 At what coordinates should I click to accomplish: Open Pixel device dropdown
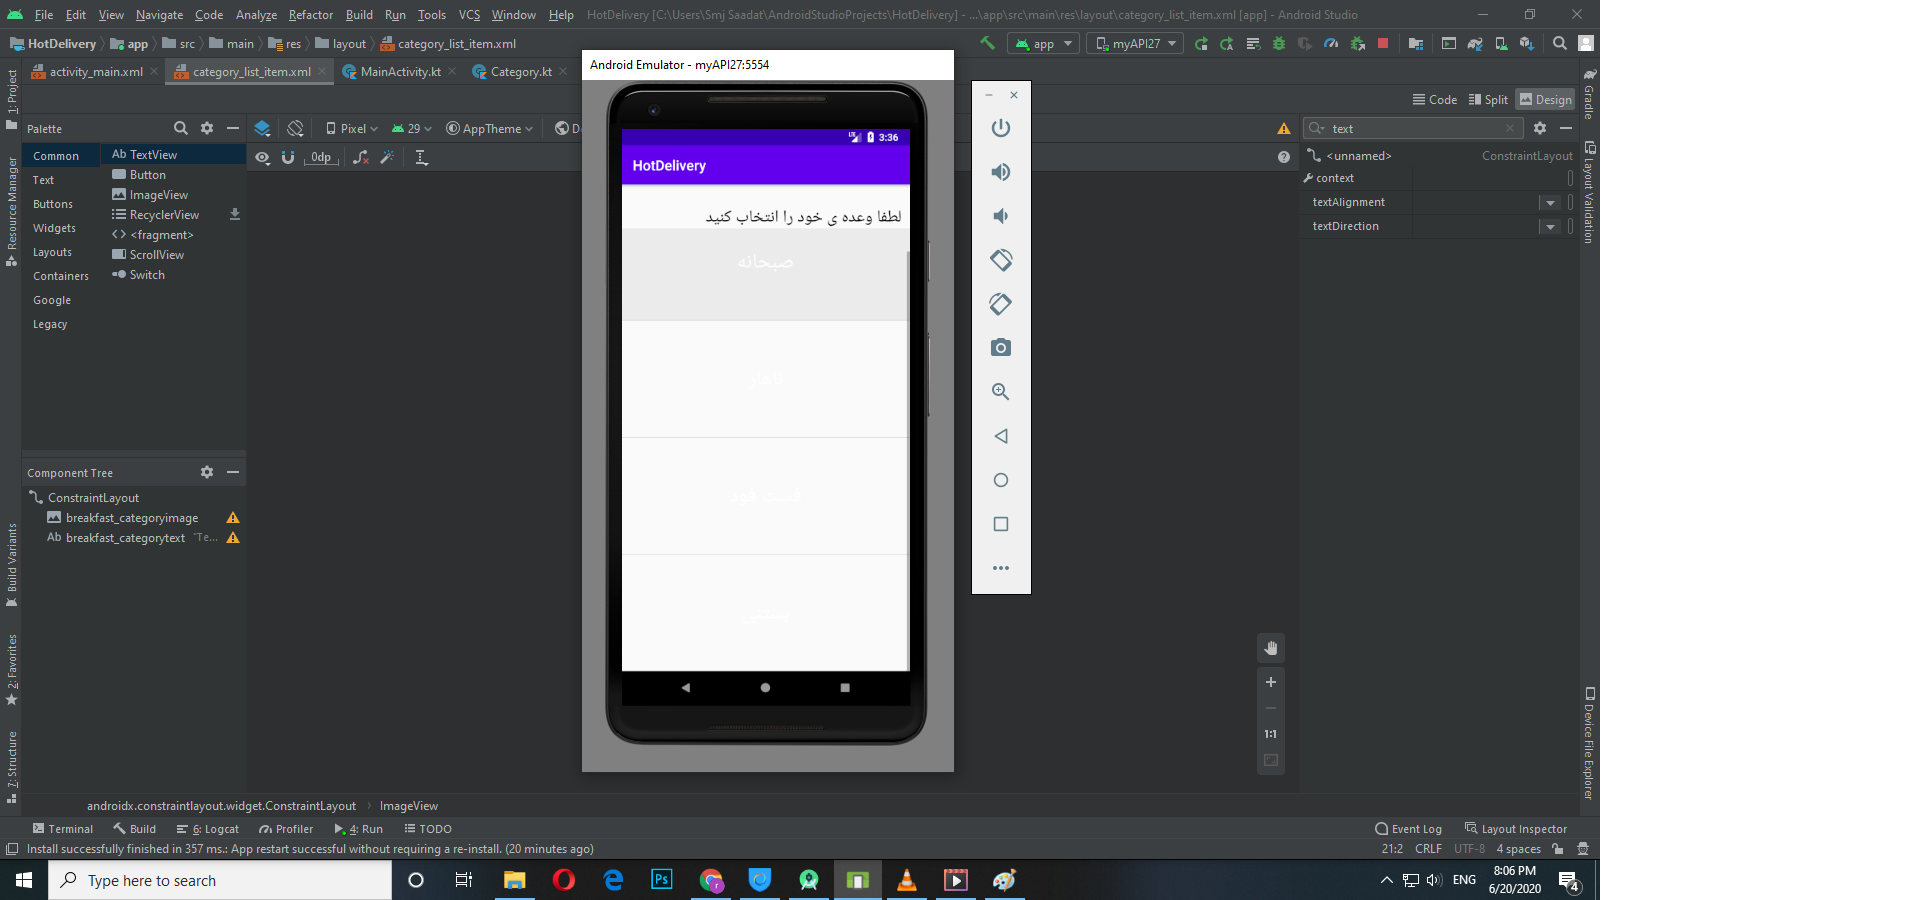(352, 128)
